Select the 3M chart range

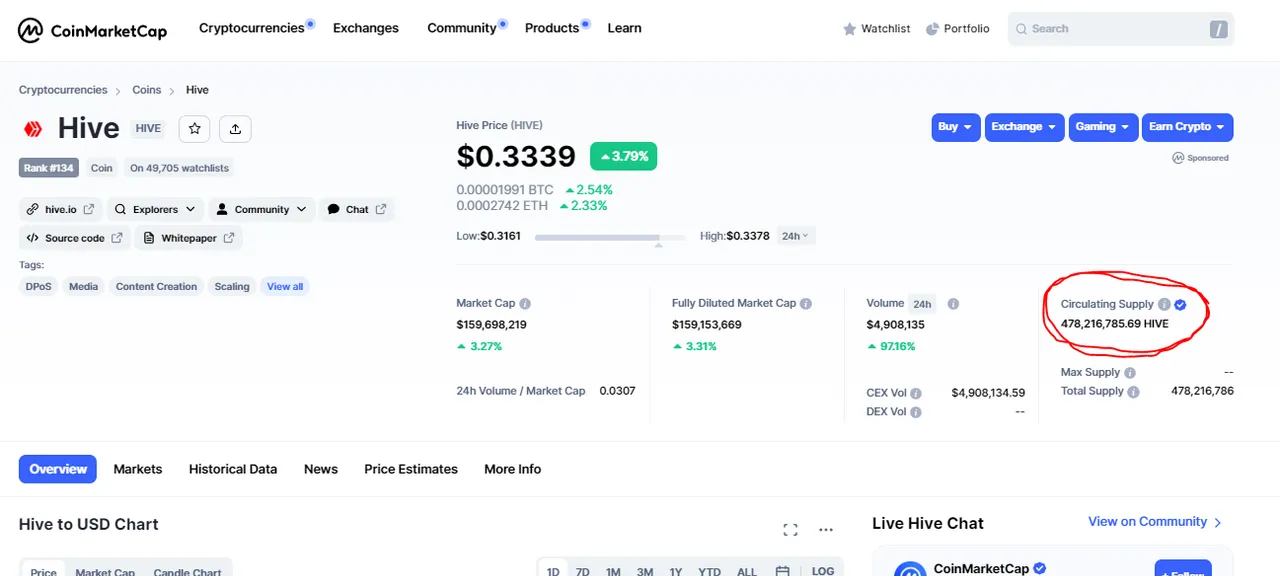point(645,570)
